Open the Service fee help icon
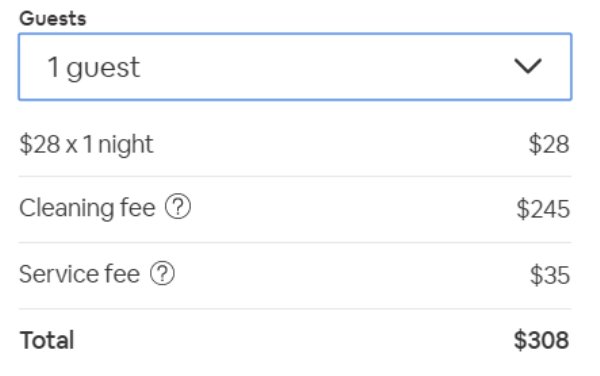The image size is (600, 376). click(x=162, y=273)
